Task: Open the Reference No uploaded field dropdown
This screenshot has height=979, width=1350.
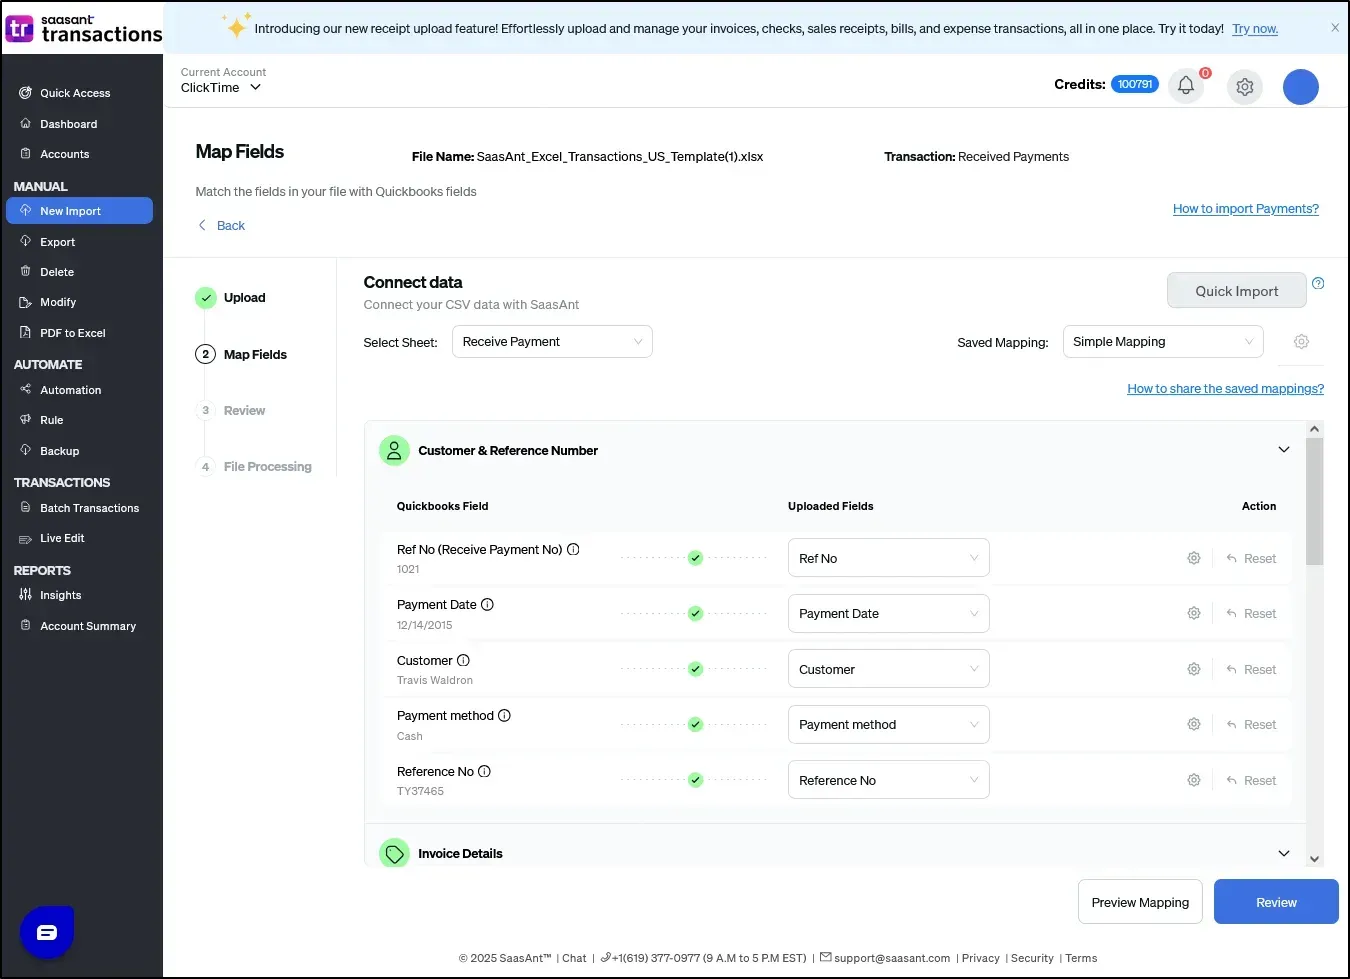Action: coord(889,780)
